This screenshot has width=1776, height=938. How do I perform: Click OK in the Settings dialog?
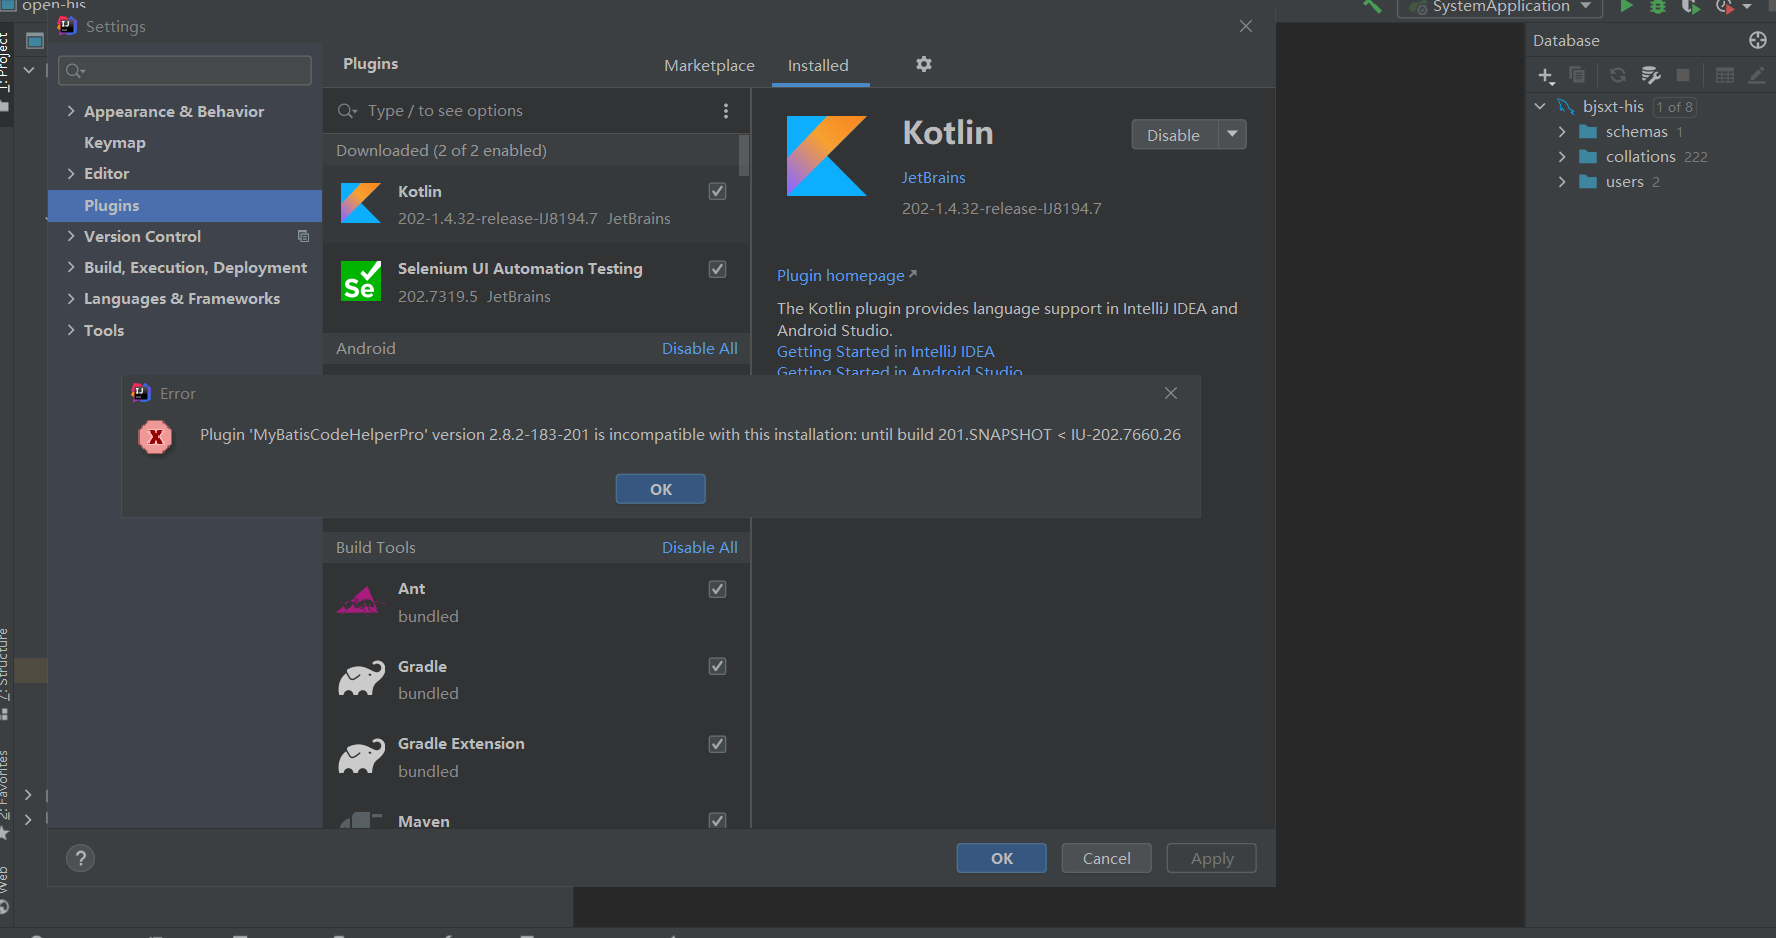(x=1002, y=858)
